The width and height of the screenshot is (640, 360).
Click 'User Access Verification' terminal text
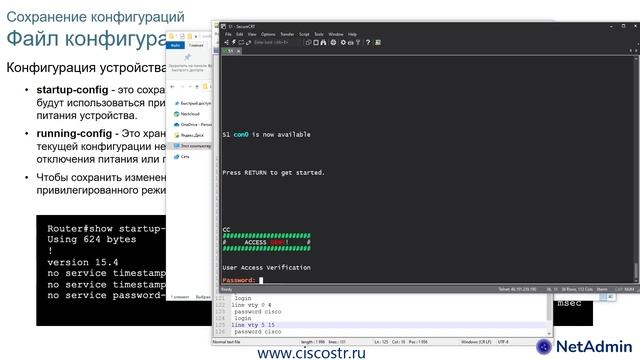(267, 267)
